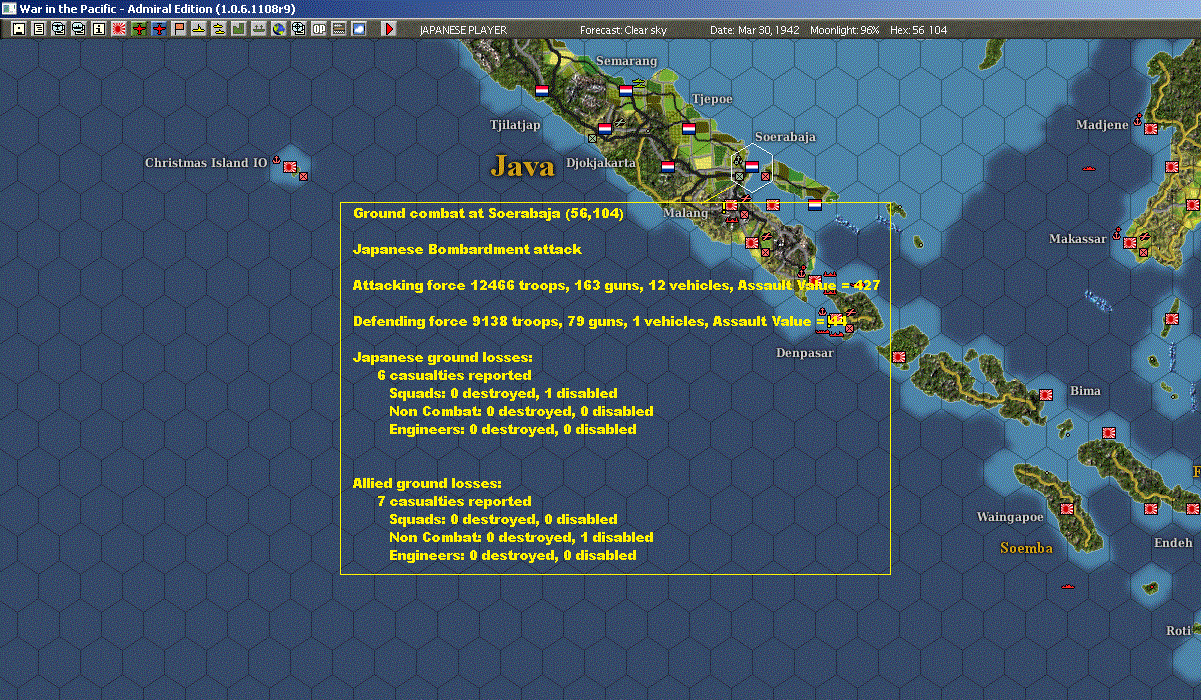
Task: Click the Hex: 56,104 status readout
Action: point(917,30)
